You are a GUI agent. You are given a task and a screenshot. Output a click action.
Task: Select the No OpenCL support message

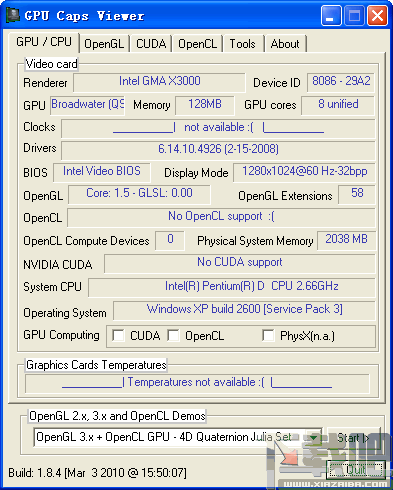pos(221,216)
